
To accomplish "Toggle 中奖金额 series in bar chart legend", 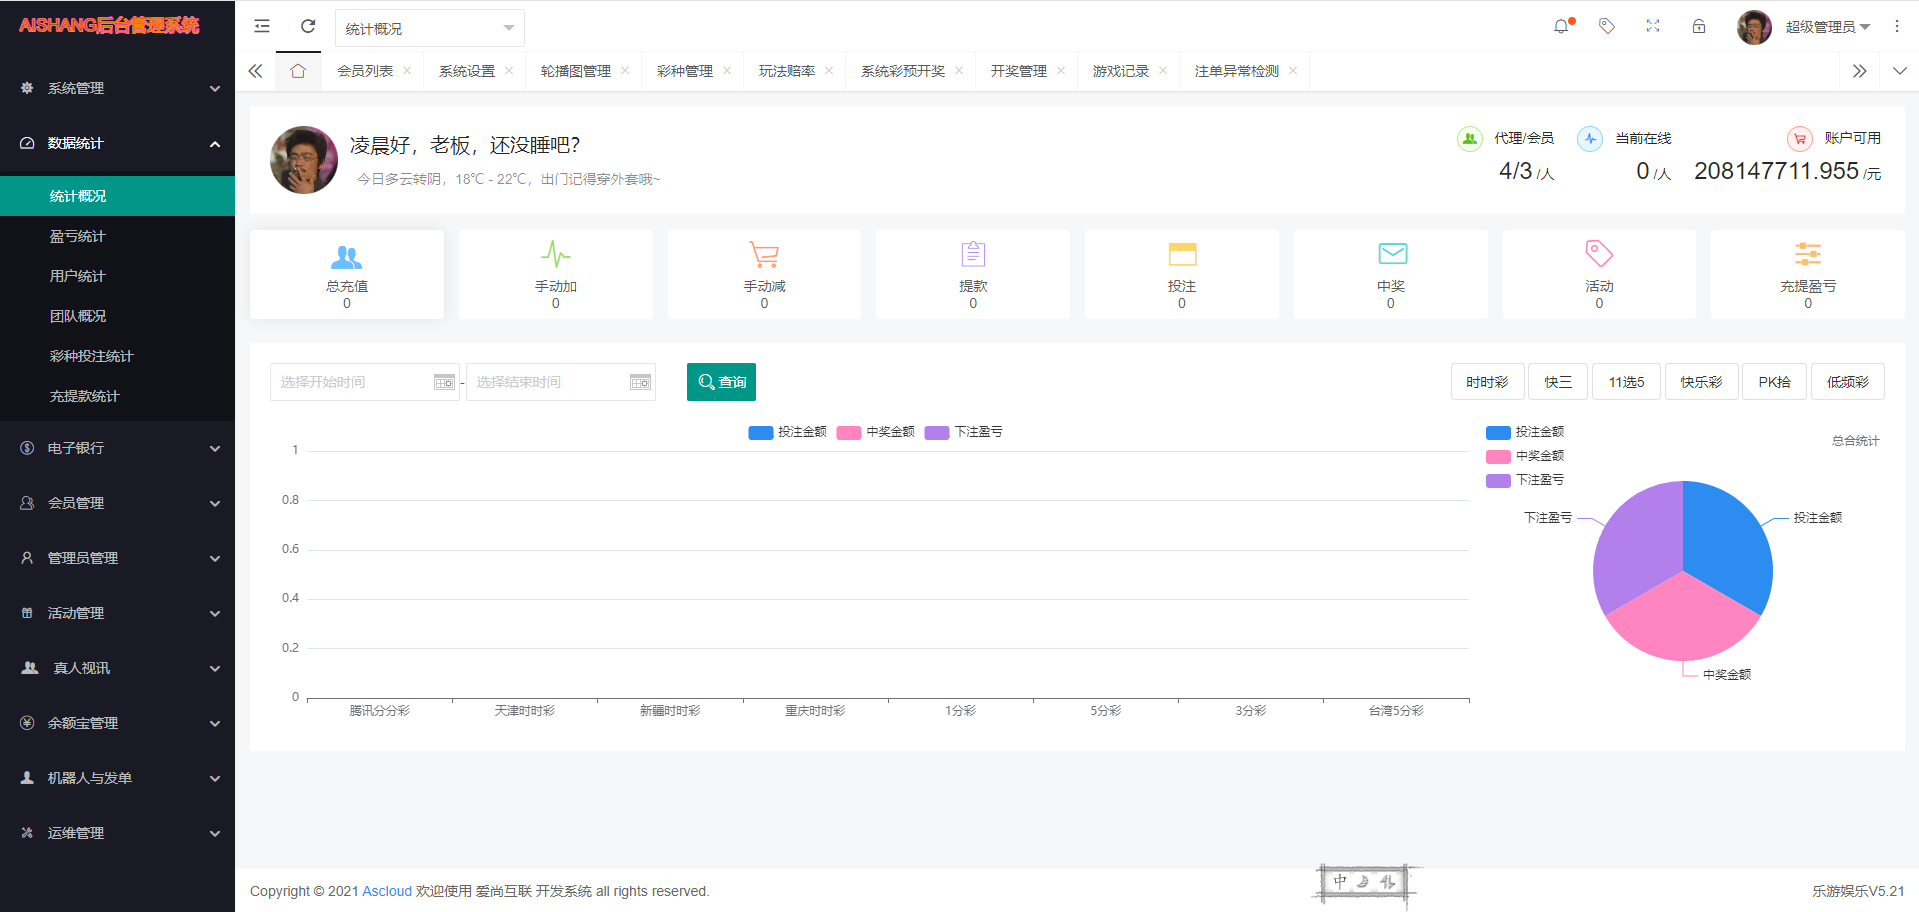I will (x=876, y=432).
